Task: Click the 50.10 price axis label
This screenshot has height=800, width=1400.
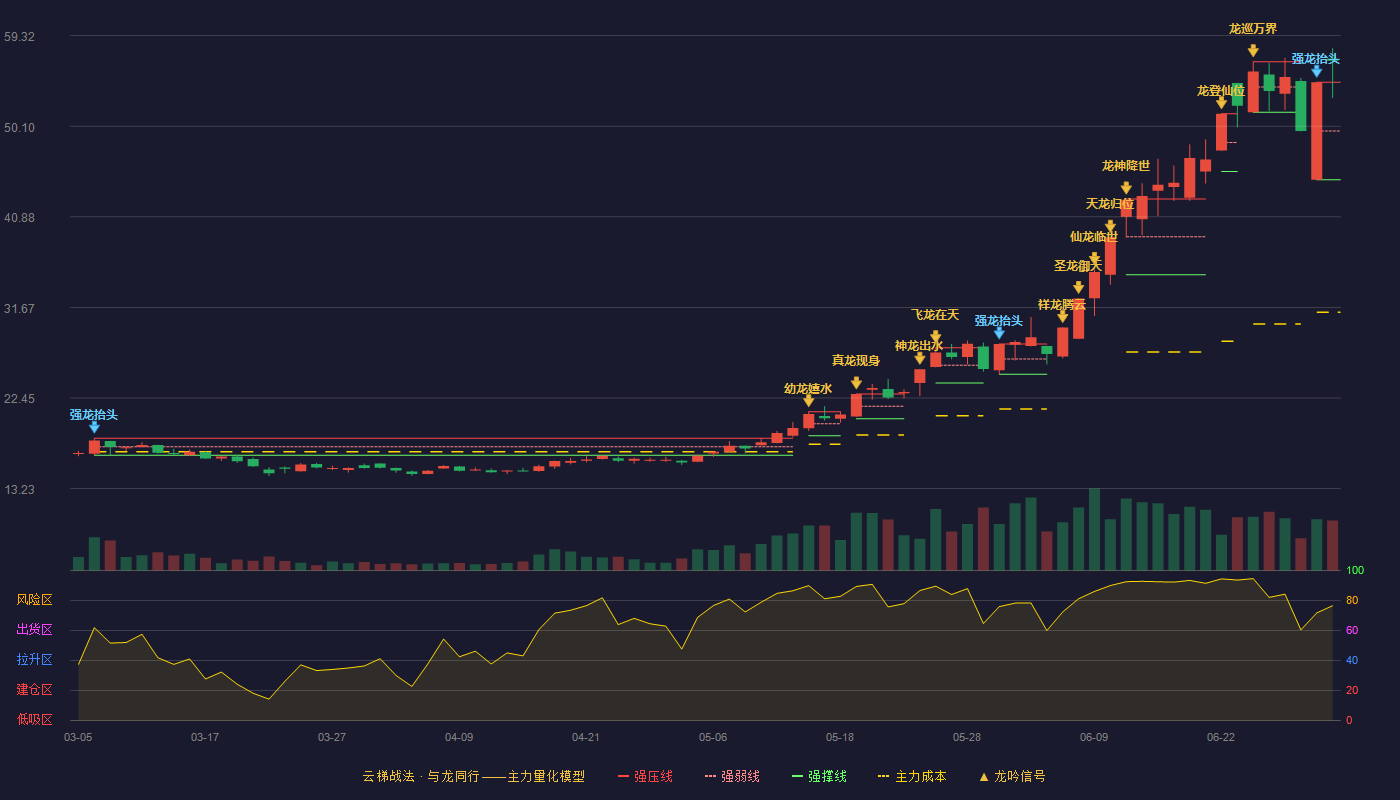Action: click(20, 127)
